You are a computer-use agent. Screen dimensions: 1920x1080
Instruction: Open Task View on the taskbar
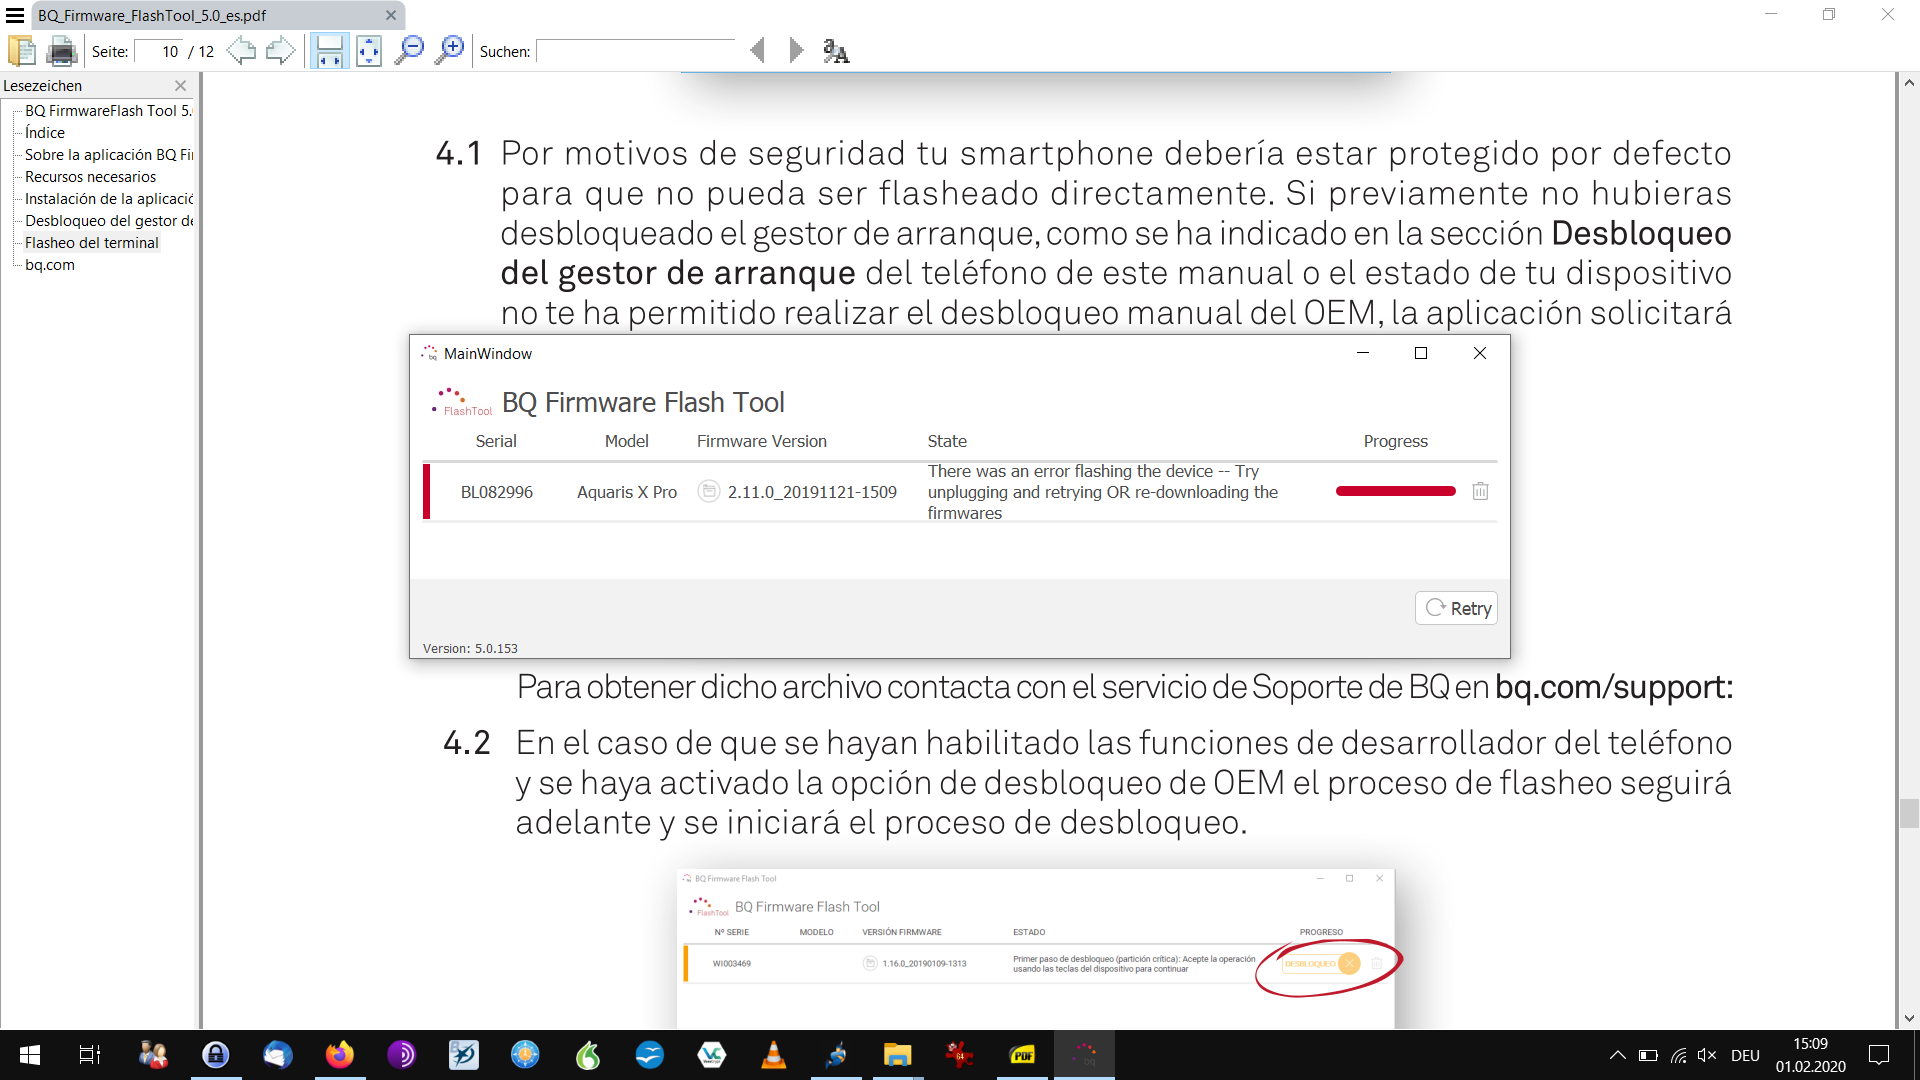pos(90,1055)
